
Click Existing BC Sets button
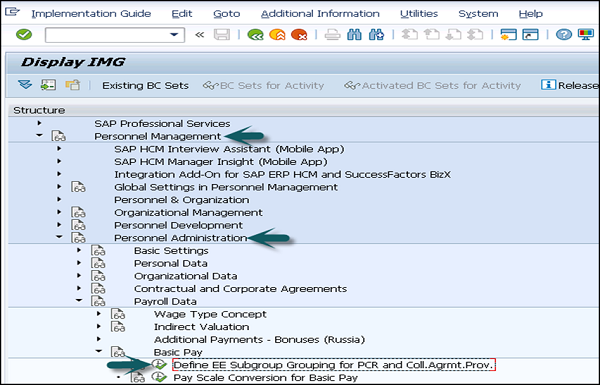point(145,85)
